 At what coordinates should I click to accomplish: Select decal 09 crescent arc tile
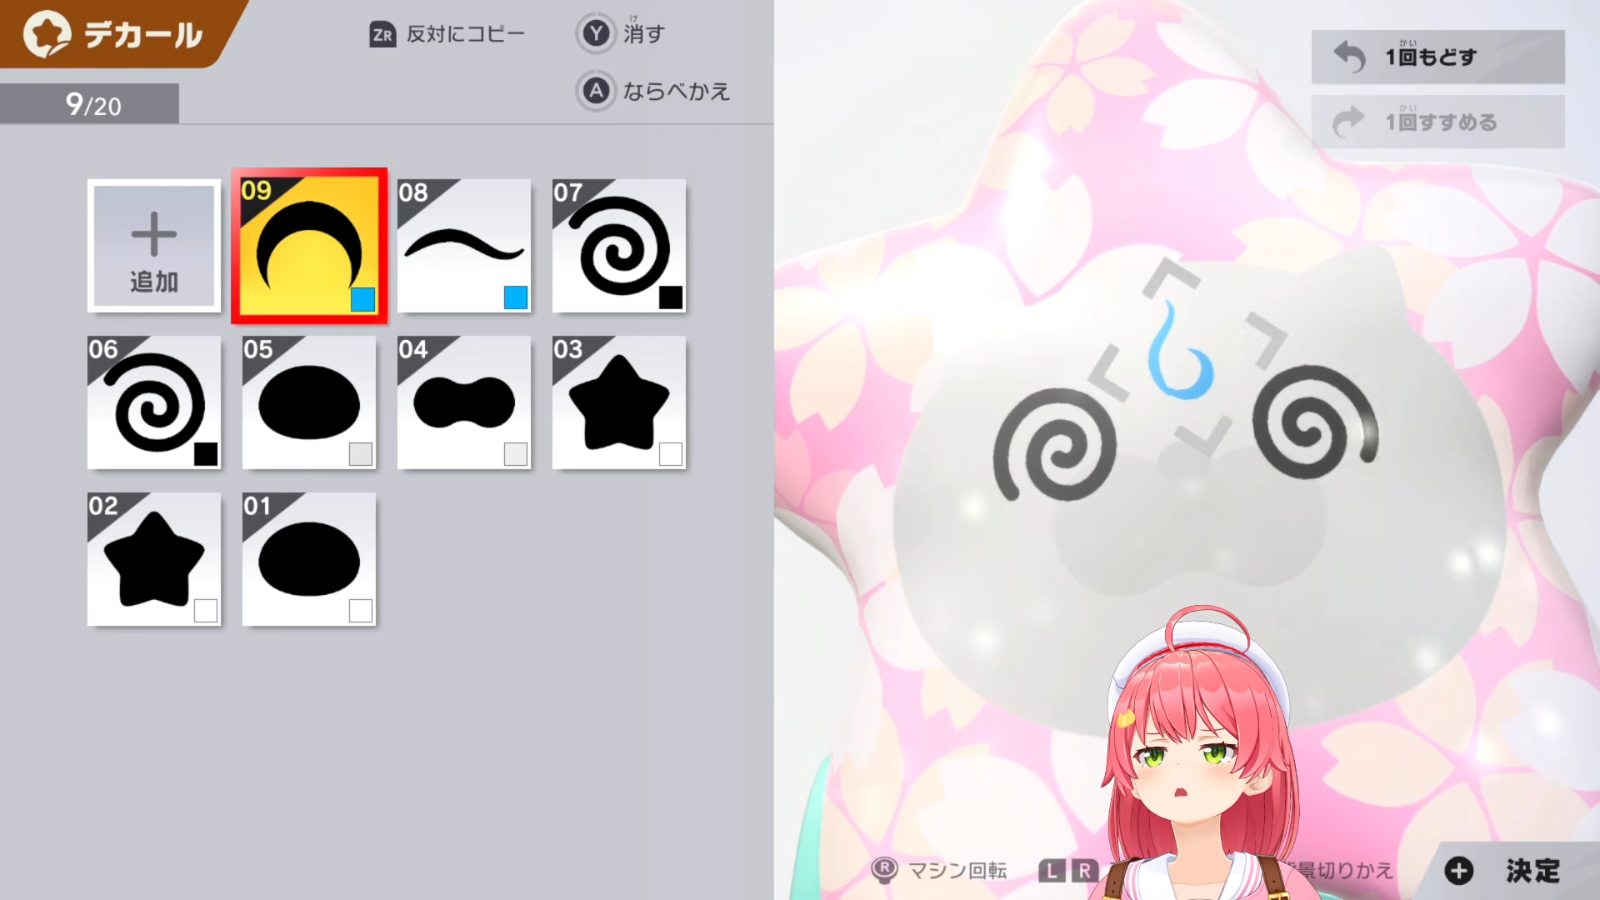(x=309, y=246)
